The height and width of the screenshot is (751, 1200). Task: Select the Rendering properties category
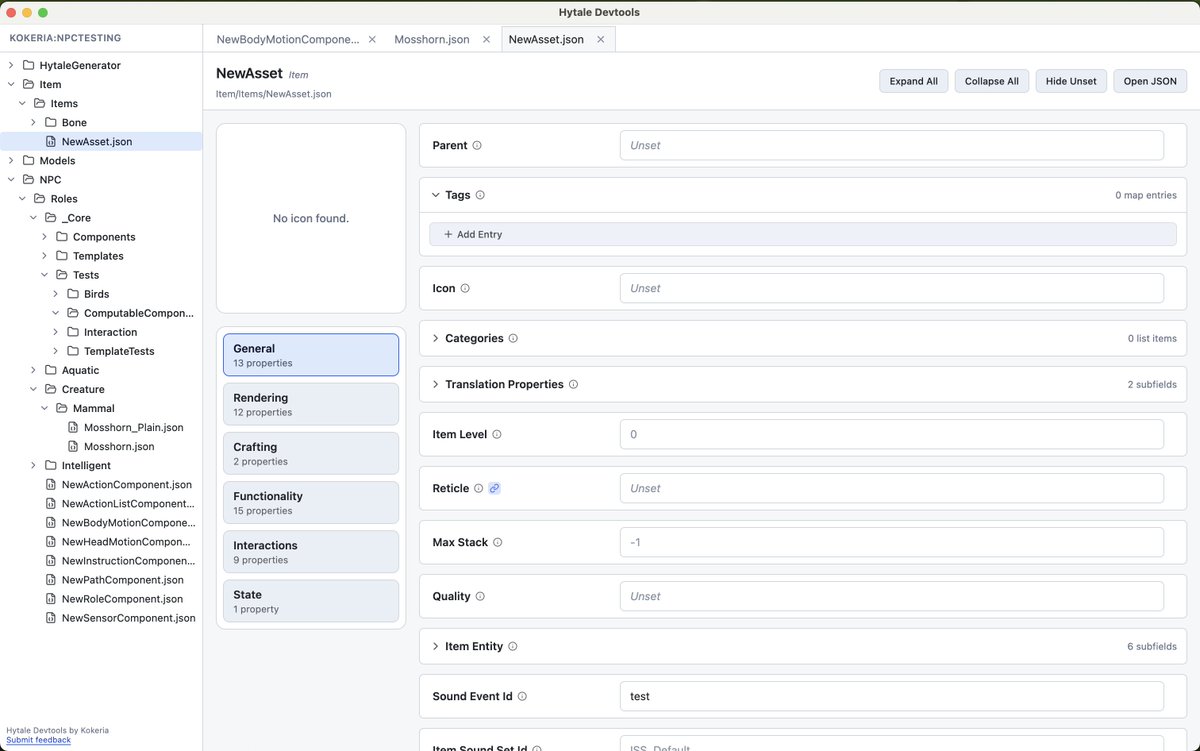click(x=311, y=404)
